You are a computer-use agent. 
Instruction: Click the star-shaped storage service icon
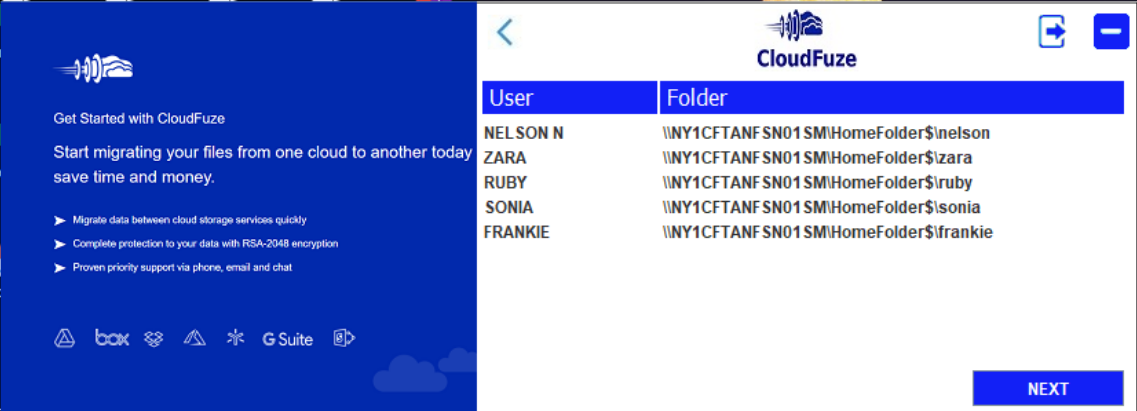pos(235,338)
